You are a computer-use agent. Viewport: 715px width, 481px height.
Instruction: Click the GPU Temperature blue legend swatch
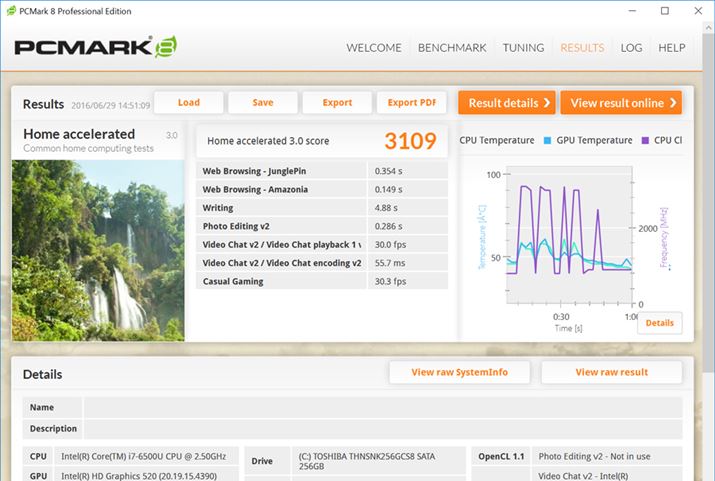point(547,140)
